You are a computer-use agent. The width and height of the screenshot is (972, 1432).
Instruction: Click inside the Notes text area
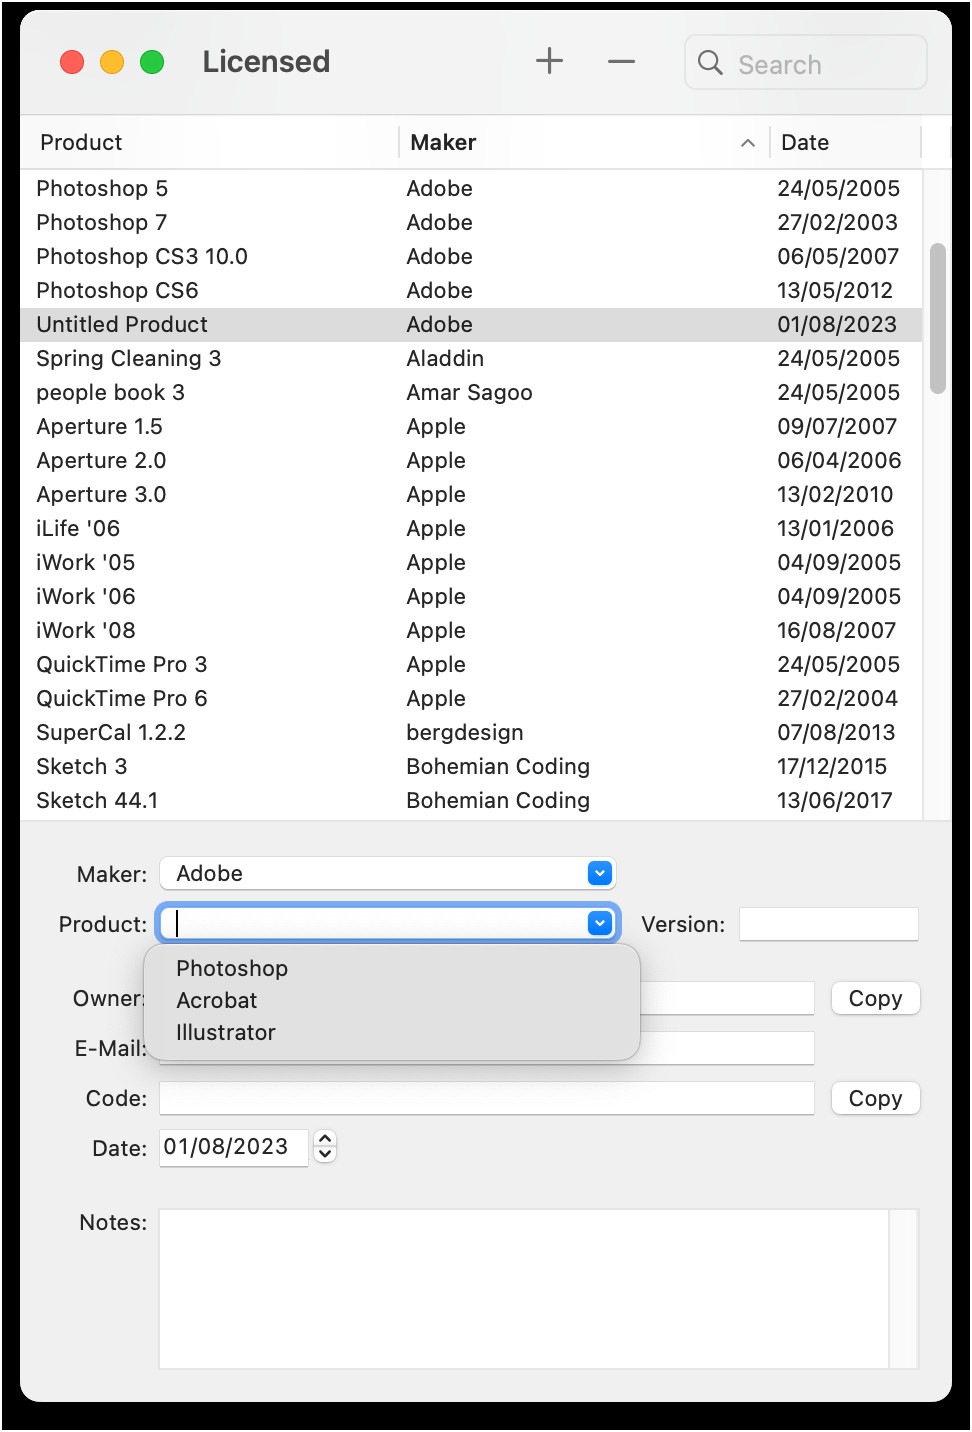coord(523,1288)
